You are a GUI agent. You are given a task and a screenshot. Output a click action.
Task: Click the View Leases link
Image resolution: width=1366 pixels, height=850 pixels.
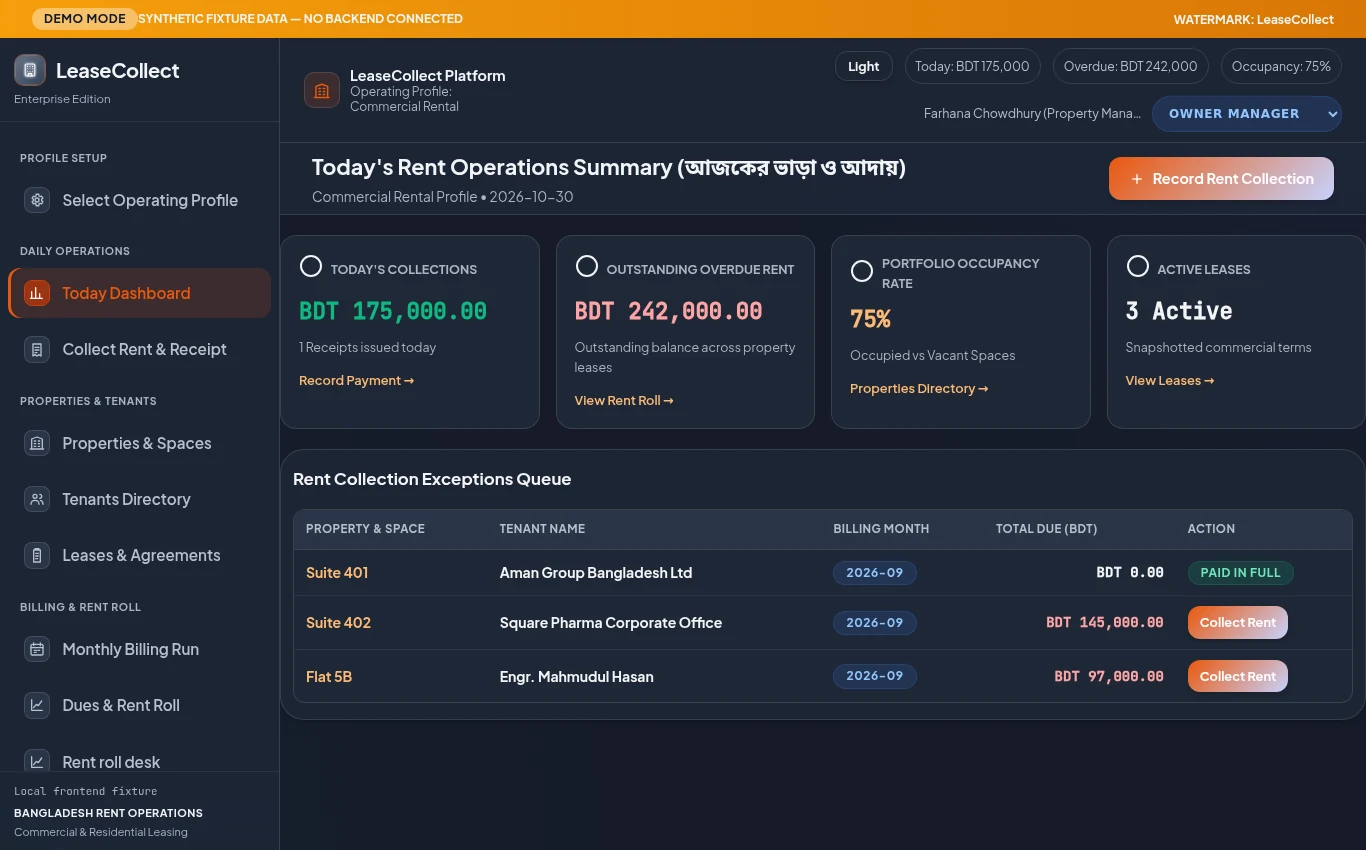click(1170, 380)
